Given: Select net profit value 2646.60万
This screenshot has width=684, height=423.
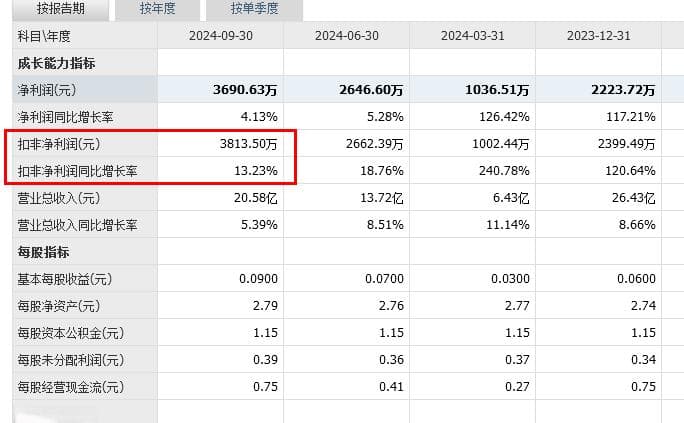Looking at the screenshot, I should (371, 90).
